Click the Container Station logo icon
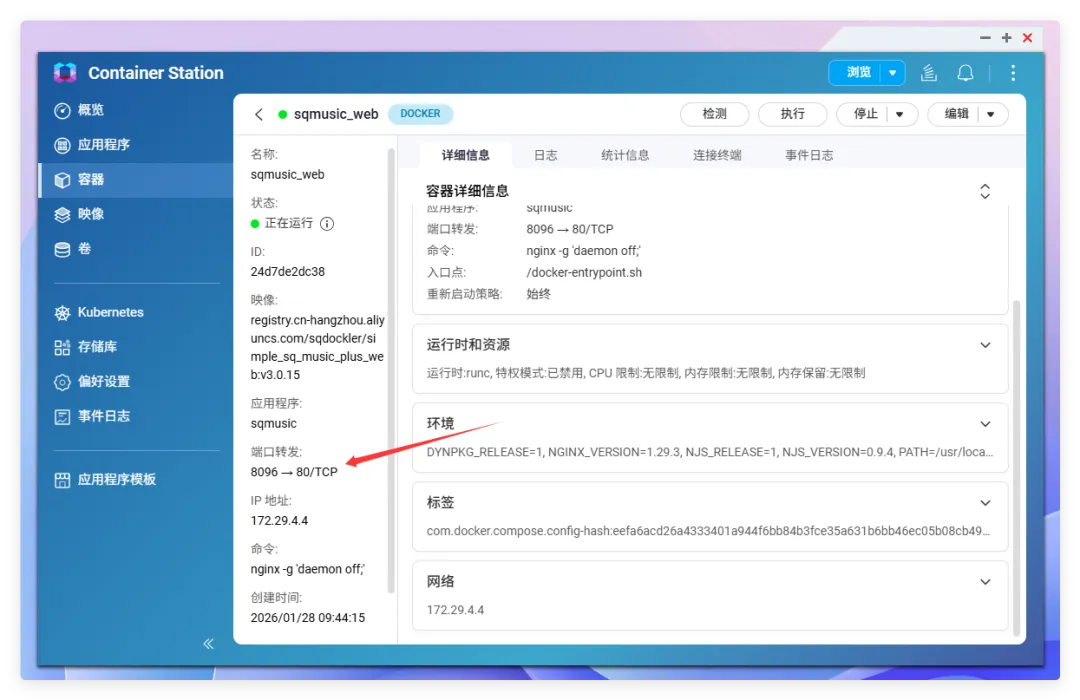This screenshot has height=700, width=1080. [65, 72]
